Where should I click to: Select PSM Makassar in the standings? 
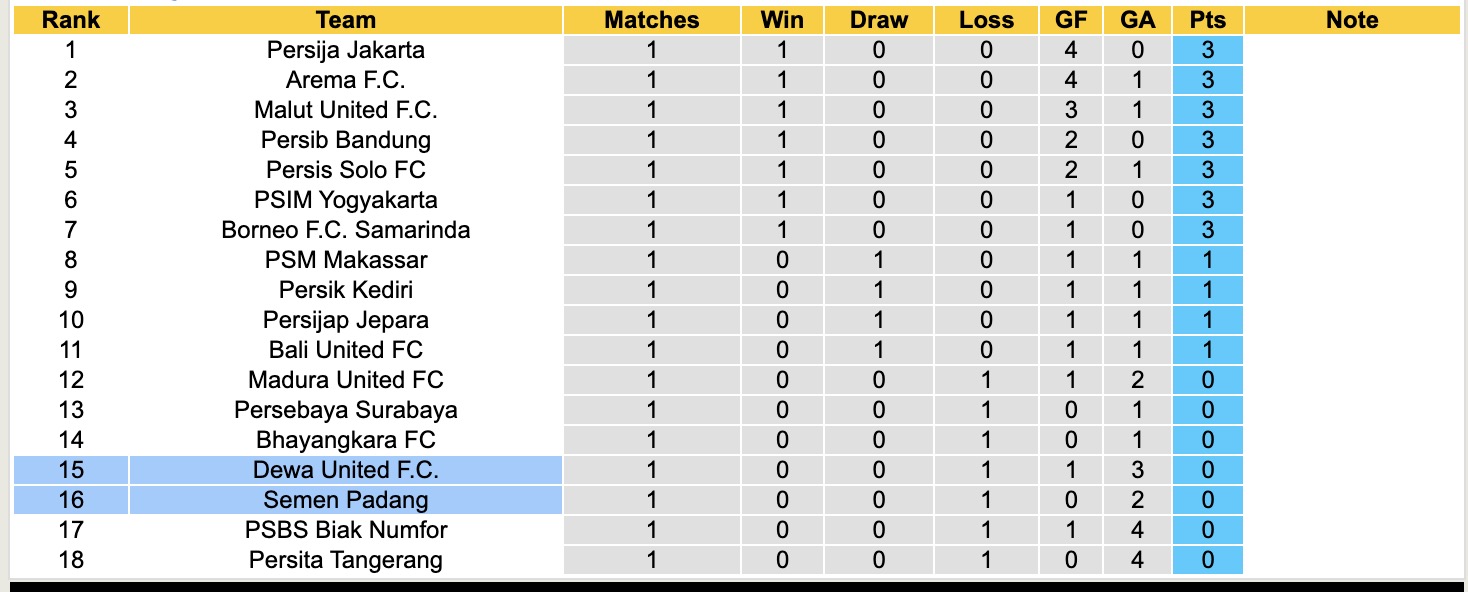[345, 260]
